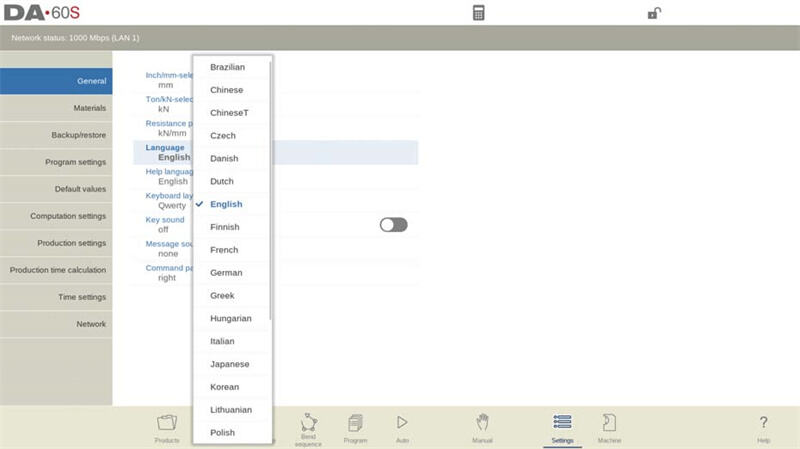Switch to Auto mode play icon

point(402,427)
